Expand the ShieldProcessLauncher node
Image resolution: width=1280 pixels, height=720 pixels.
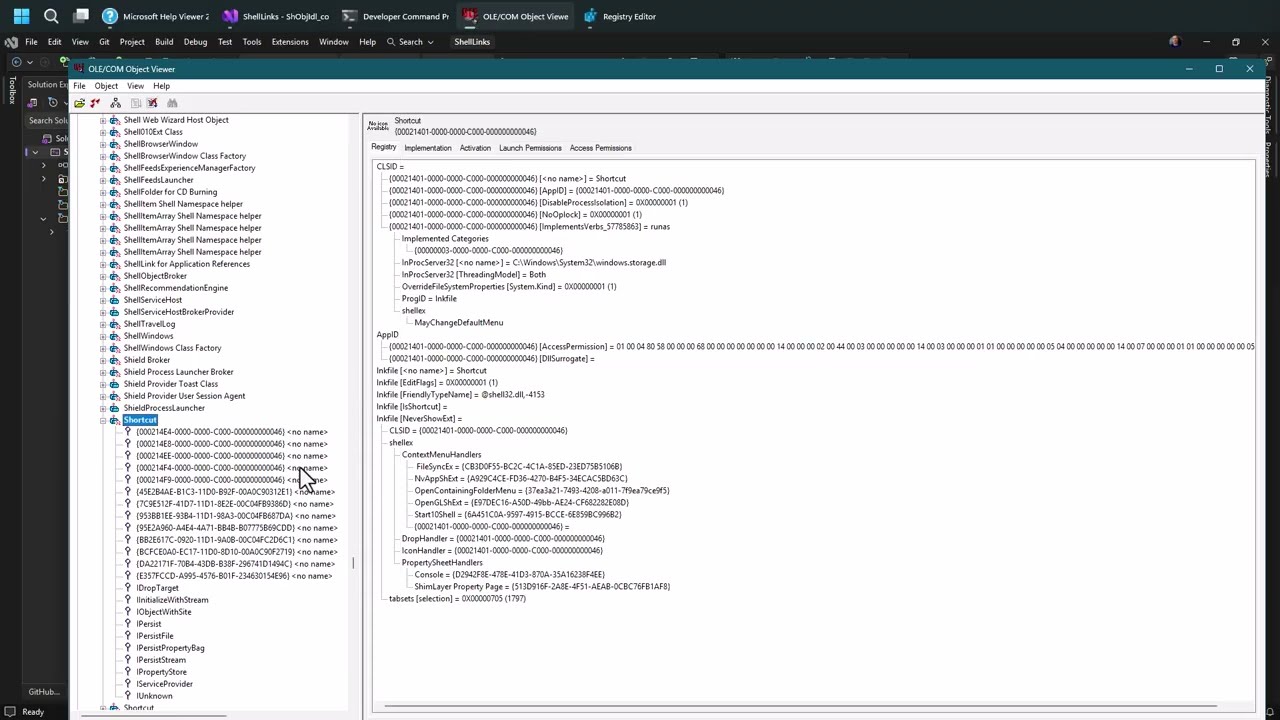click(103, 408)
